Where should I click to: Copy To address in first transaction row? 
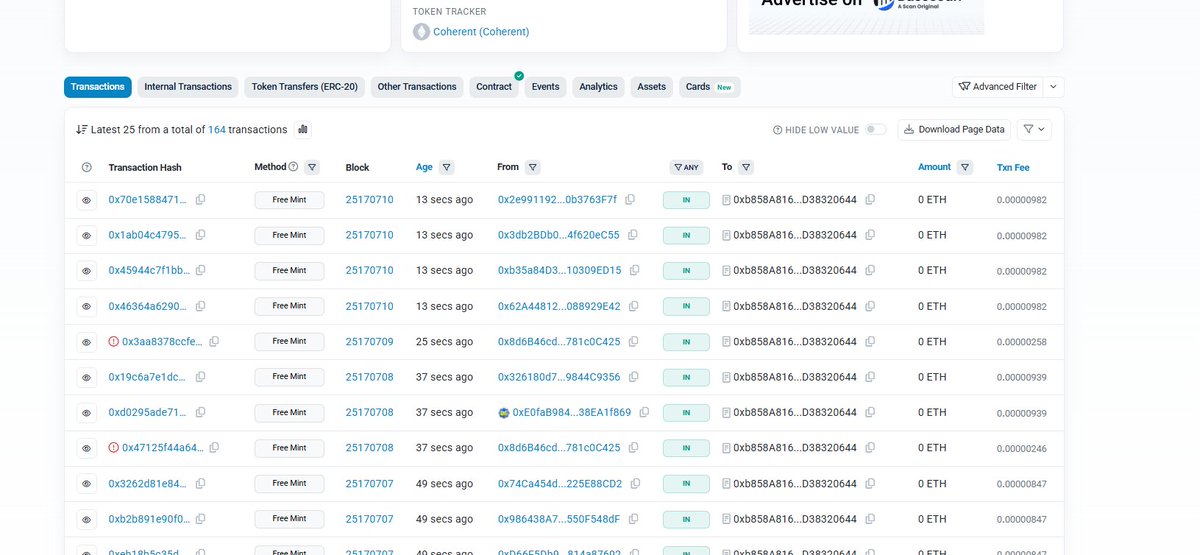(870, 200)
